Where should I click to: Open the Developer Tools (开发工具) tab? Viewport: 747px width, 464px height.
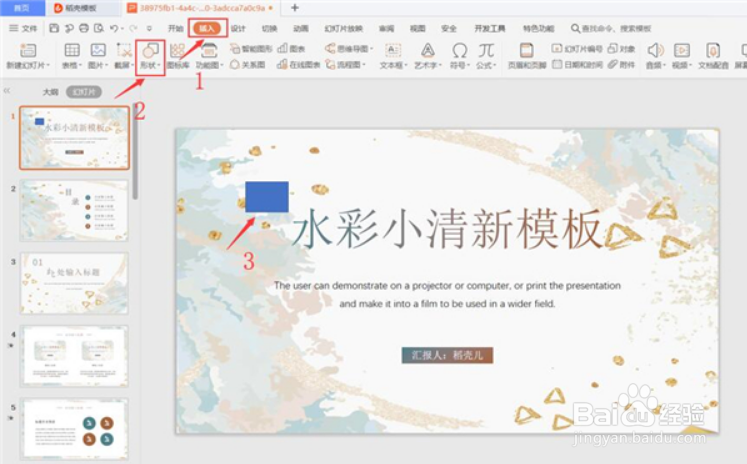click(490, 29)
